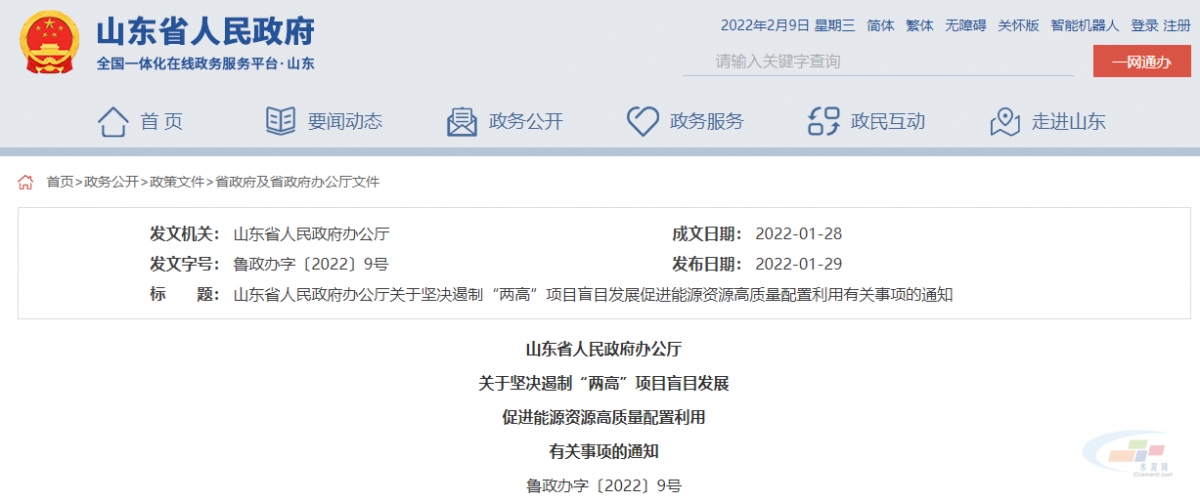
Task: Click the 注册 register link
Action: (x=1177, y=26)
